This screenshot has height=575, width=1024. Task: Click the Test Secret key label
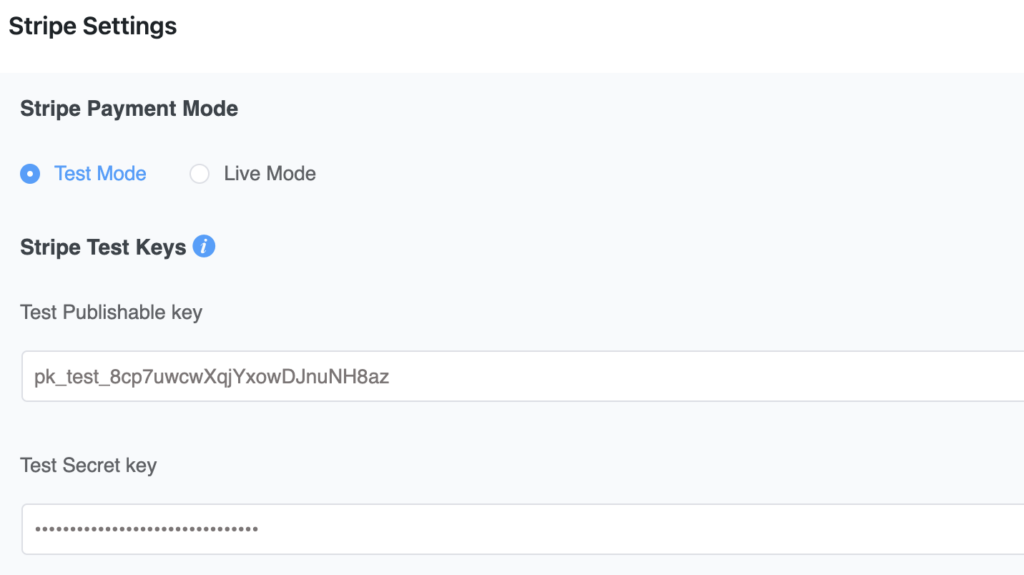pyautogui.click(x=88, y=465)
